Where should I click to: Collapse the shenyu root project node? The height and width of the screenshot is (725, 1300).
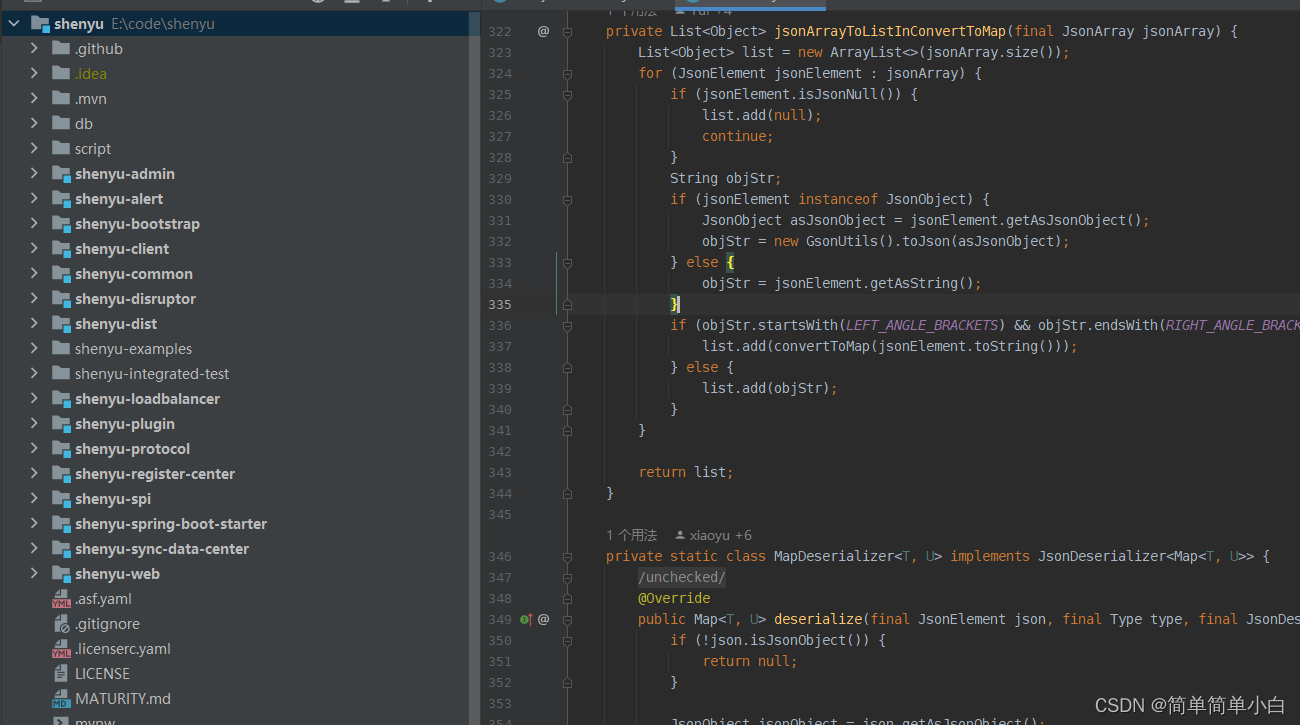coord(14,23)
